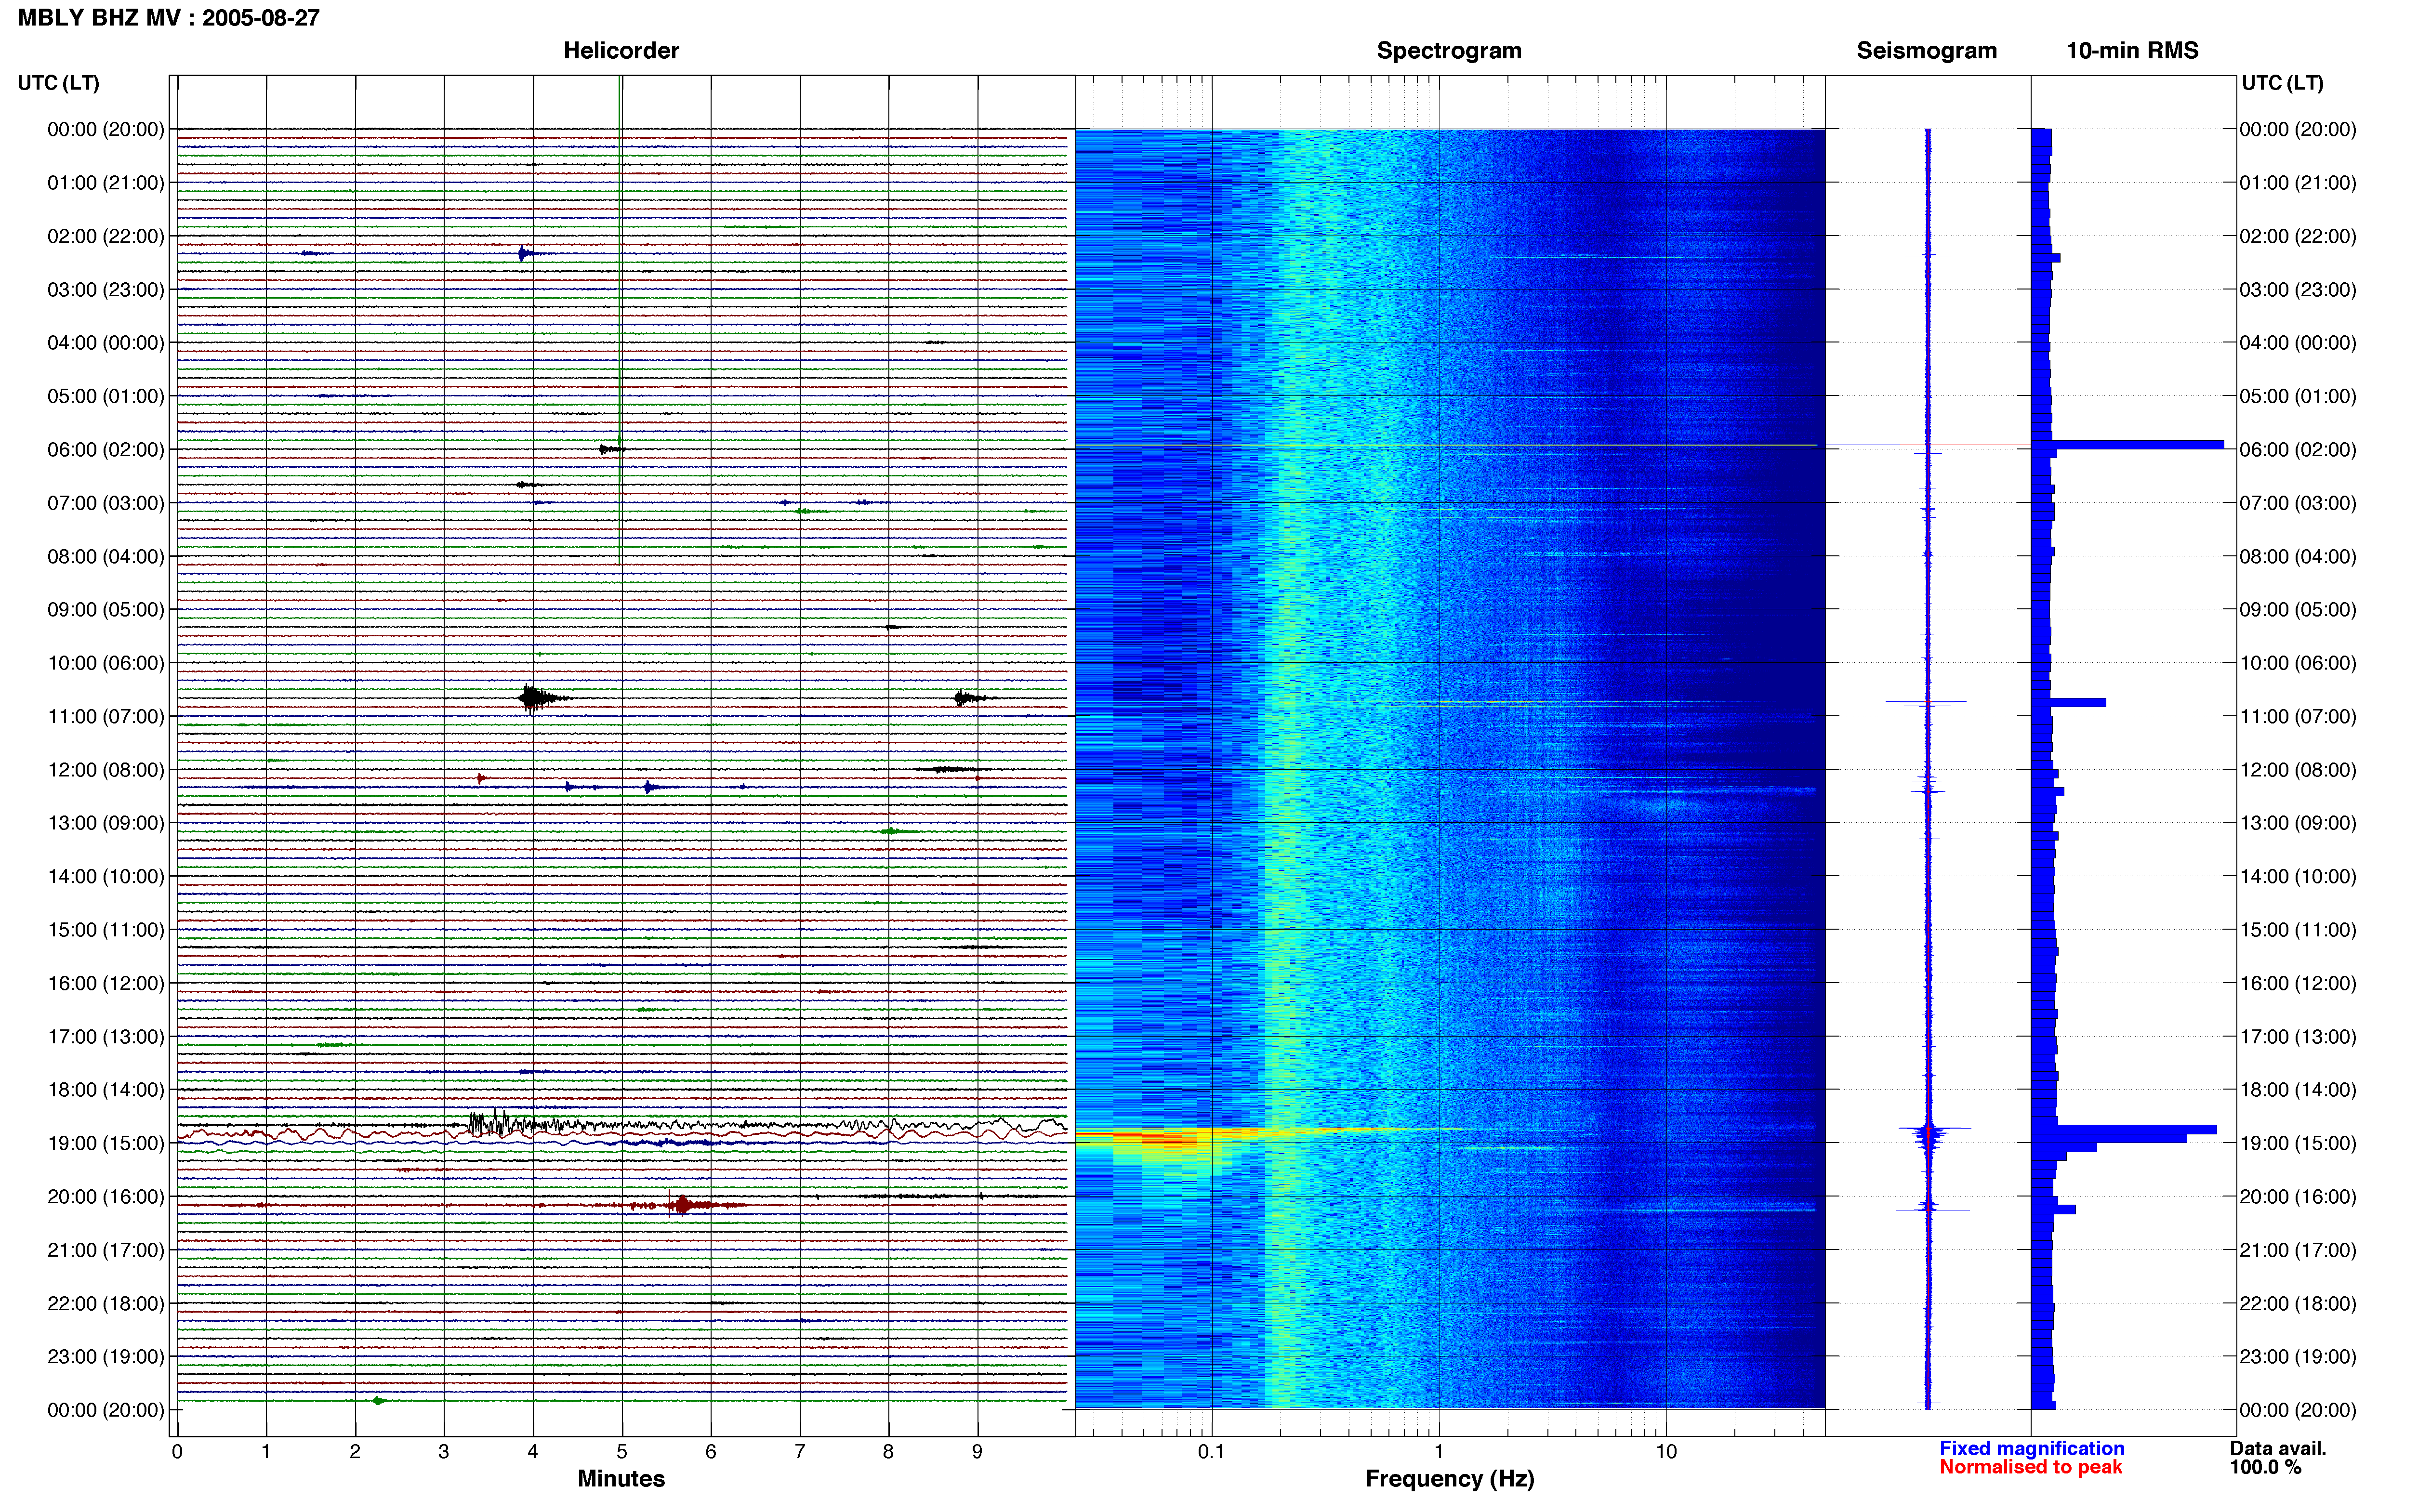Click the RMS bar near 10:45
The width and height of the screenshot is (2418, 1512).
[x=2068, y=703]
